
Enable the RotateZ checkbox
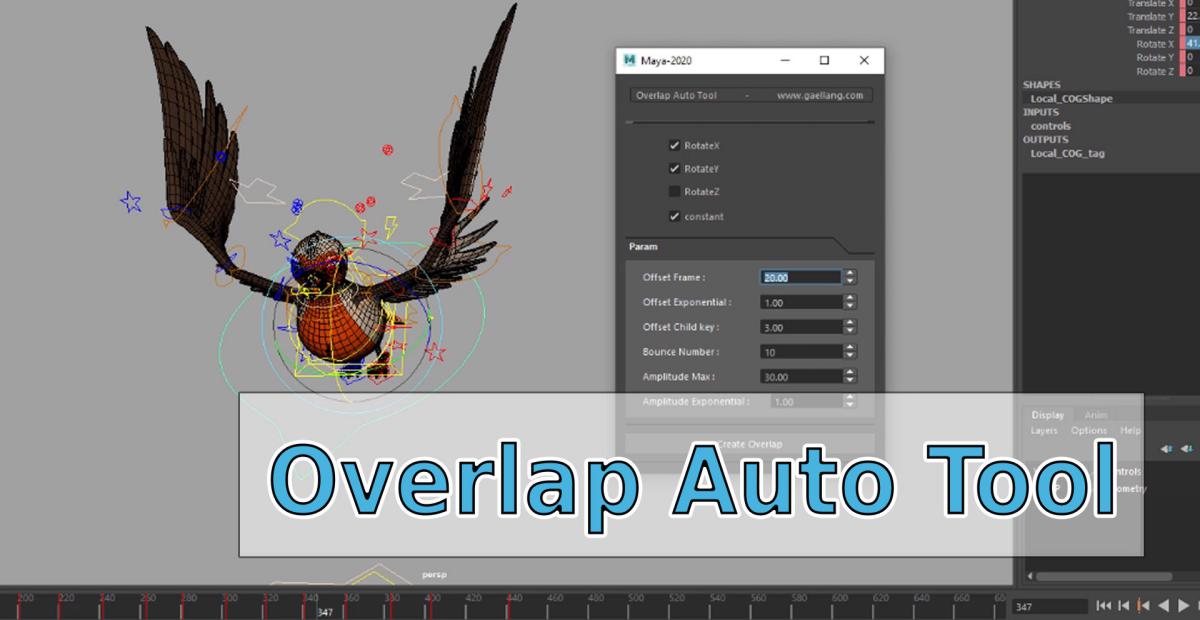point(675,192)
